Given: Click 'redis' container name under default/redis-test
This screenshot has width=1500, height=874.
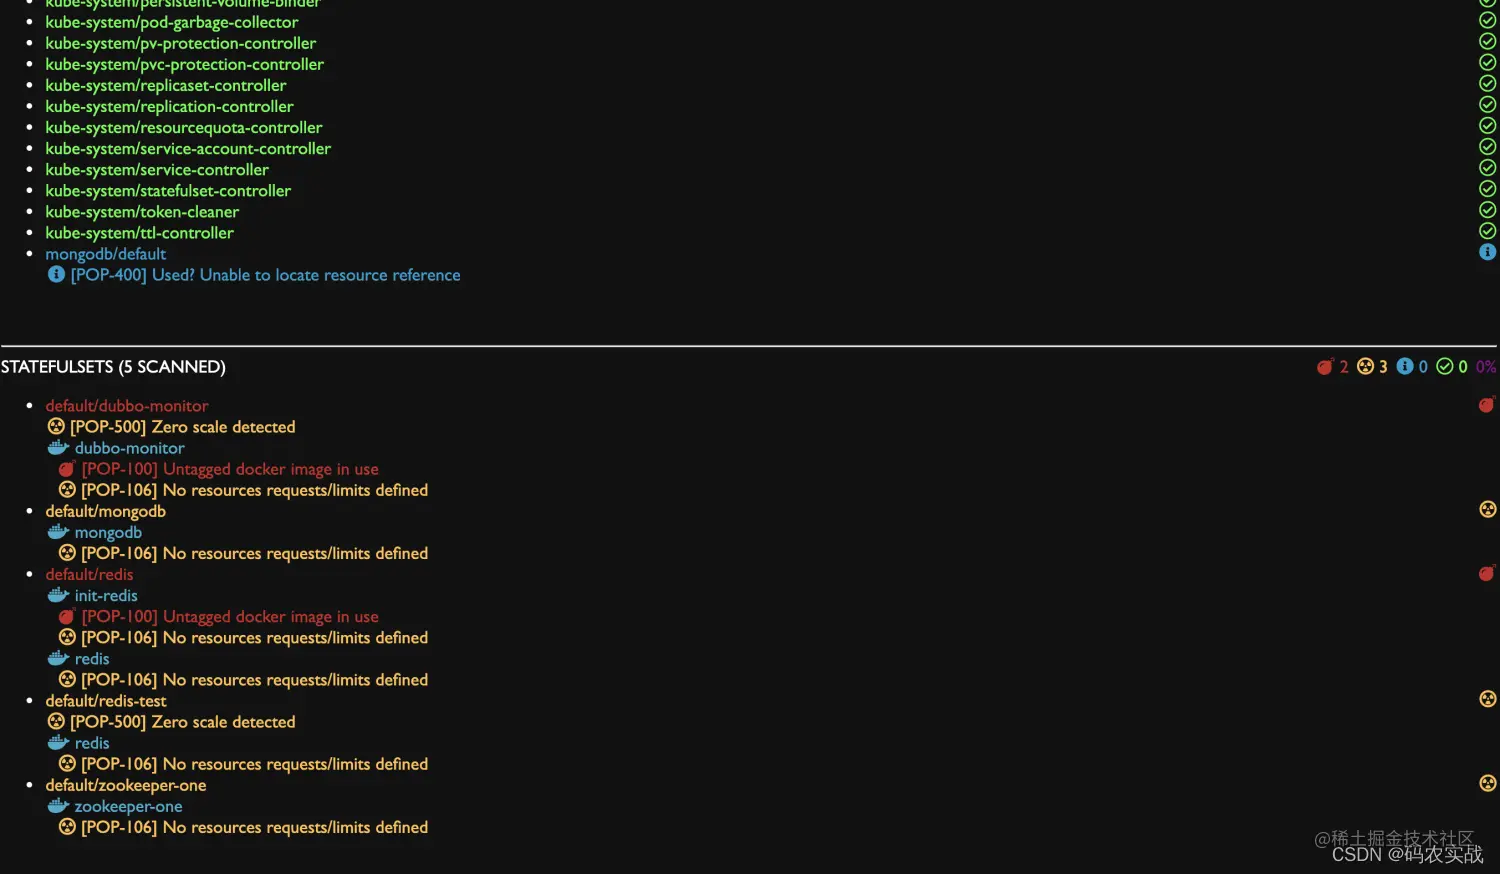Looking at the screenshot, I should 92,743.
